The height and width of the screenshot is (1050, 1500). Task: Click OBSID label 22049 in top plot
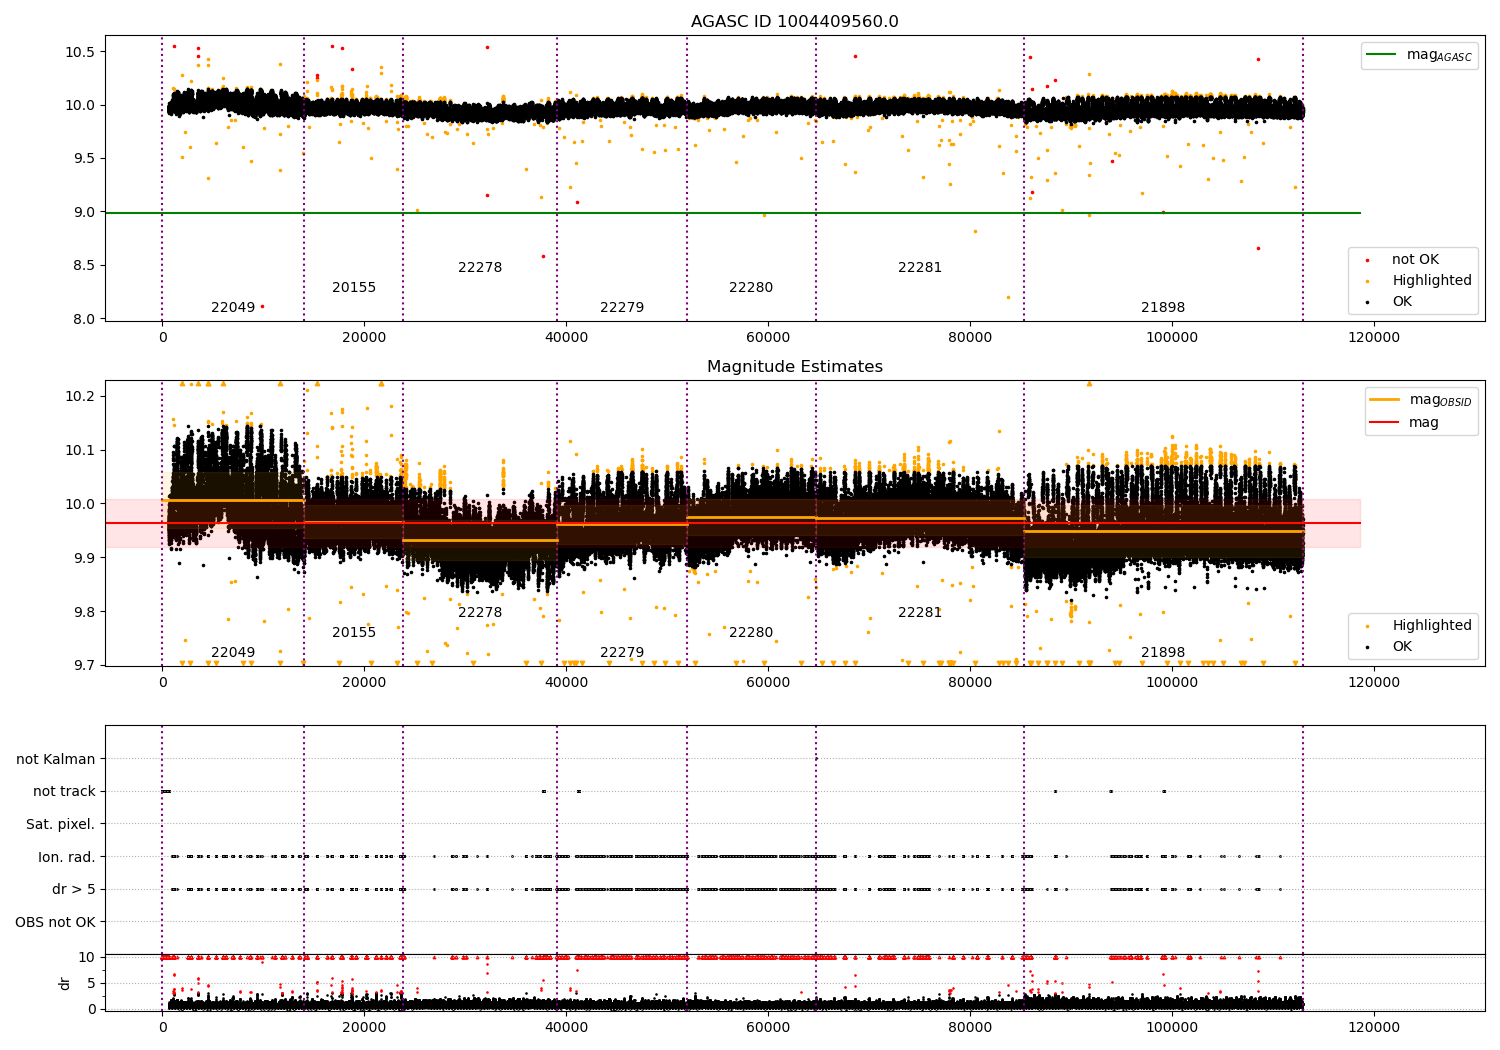point(233,308)
